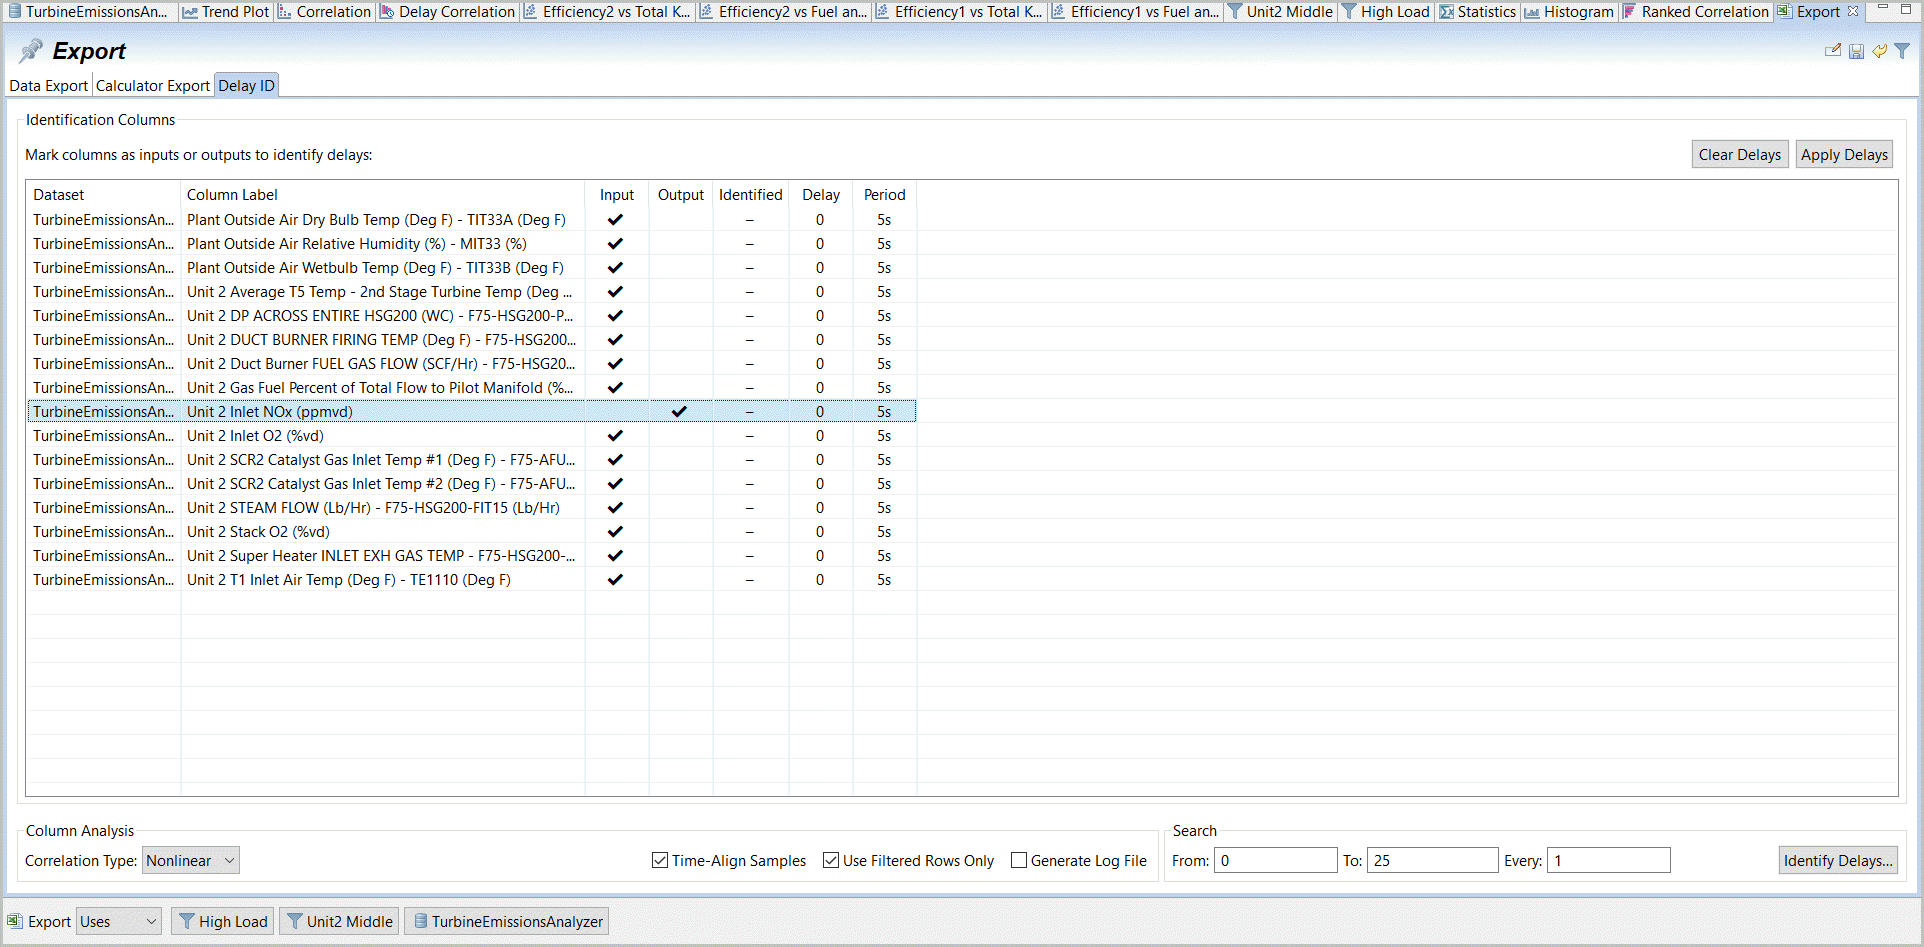Switch to the Calculator Export tab
The image size is (1924, 947).
coord(153,86)
